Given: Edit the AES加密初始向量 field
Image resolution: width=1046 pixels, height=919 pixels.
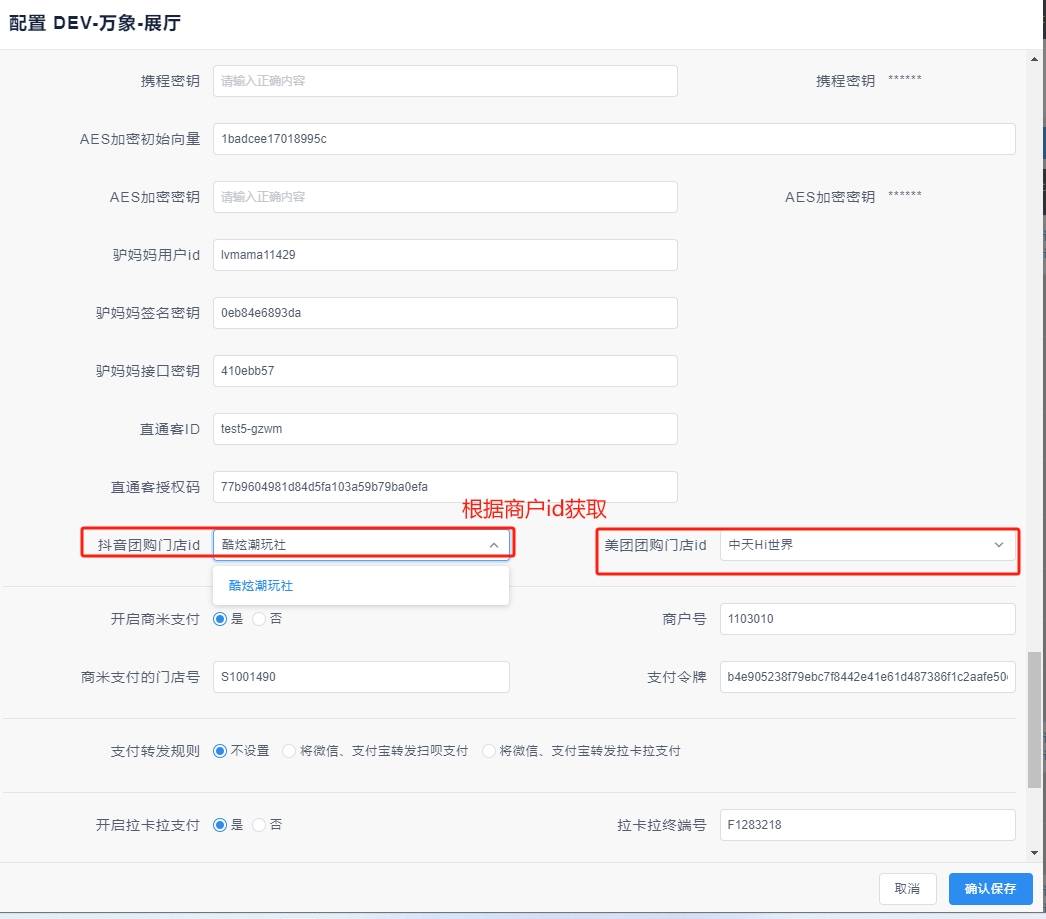Looking at the screenshot, I should [614, 139].
